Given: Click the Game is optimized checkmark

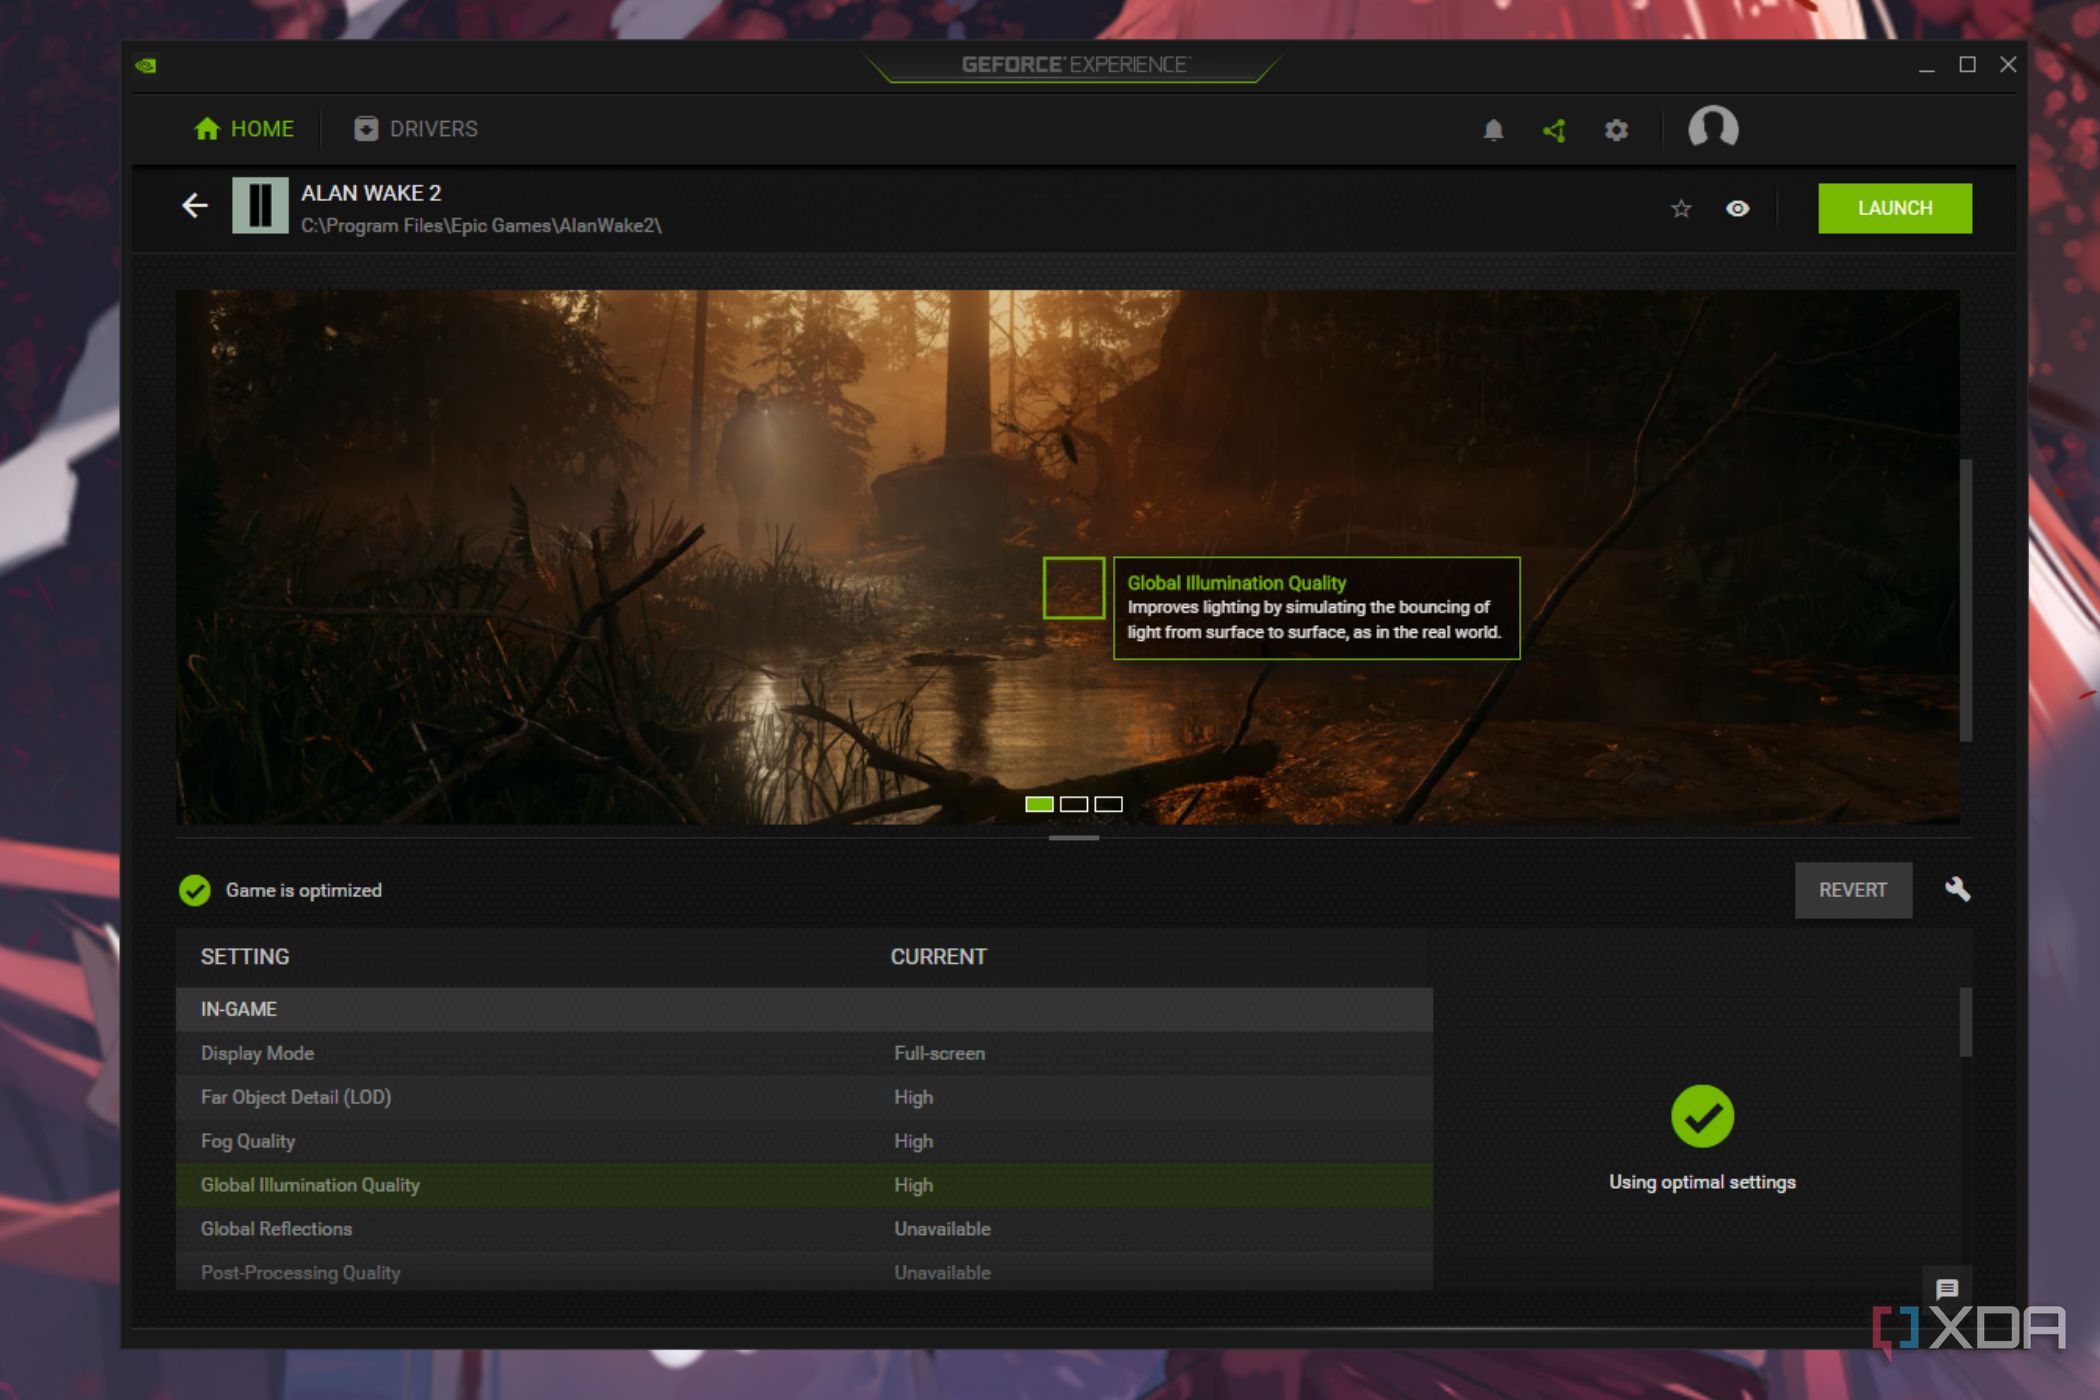Looking at the screenshot, I should (195, 890).
